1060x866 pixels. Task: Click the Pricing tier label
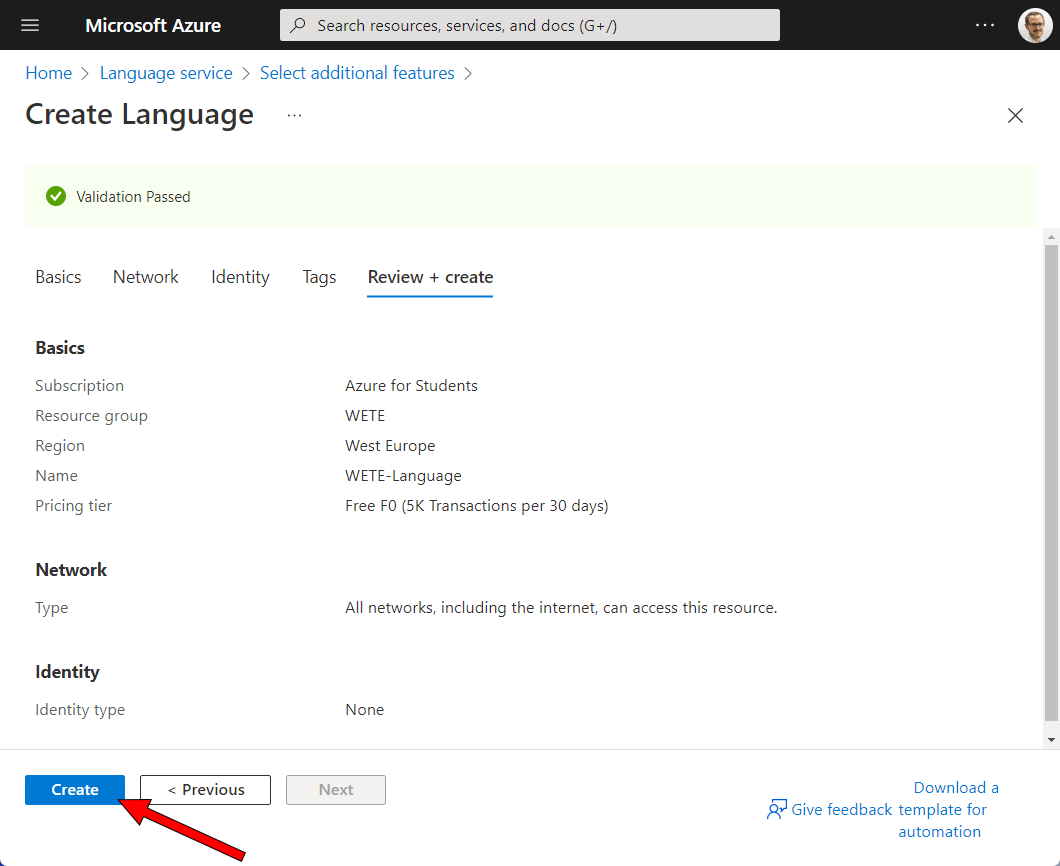pyautogui.click(x=74, y=506)
